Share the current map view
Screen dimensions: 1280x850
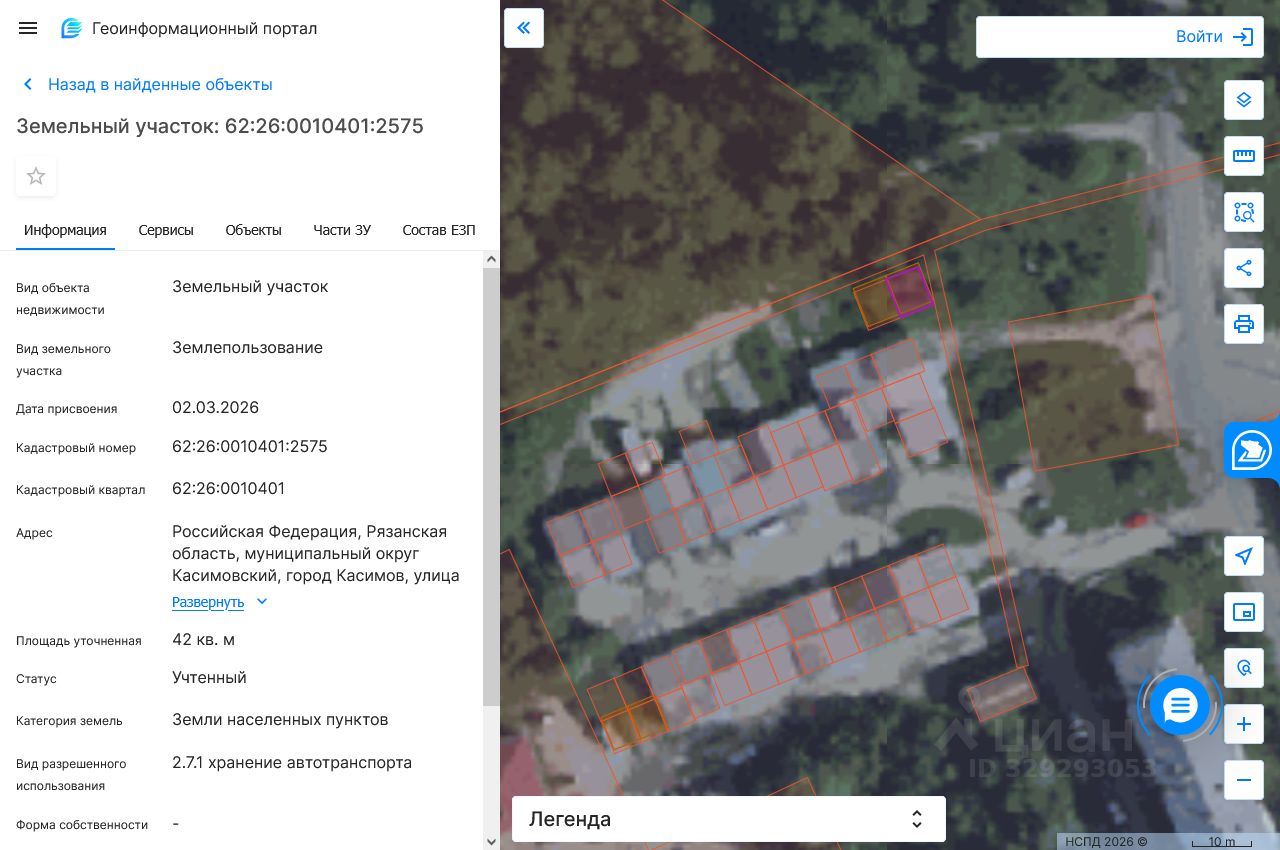(x=1244, y=268)
